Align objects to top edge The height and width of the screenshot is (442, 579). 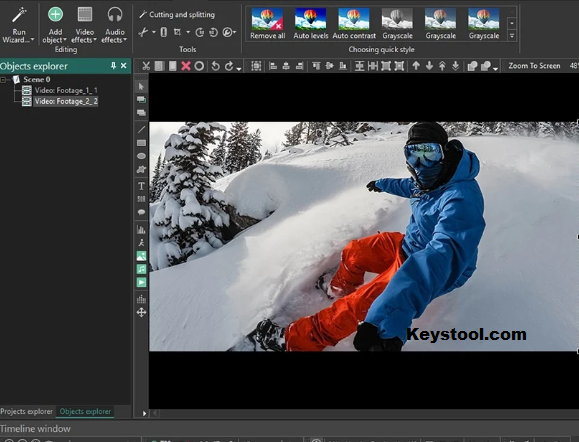pyautogui.click(x=316, y=66)
